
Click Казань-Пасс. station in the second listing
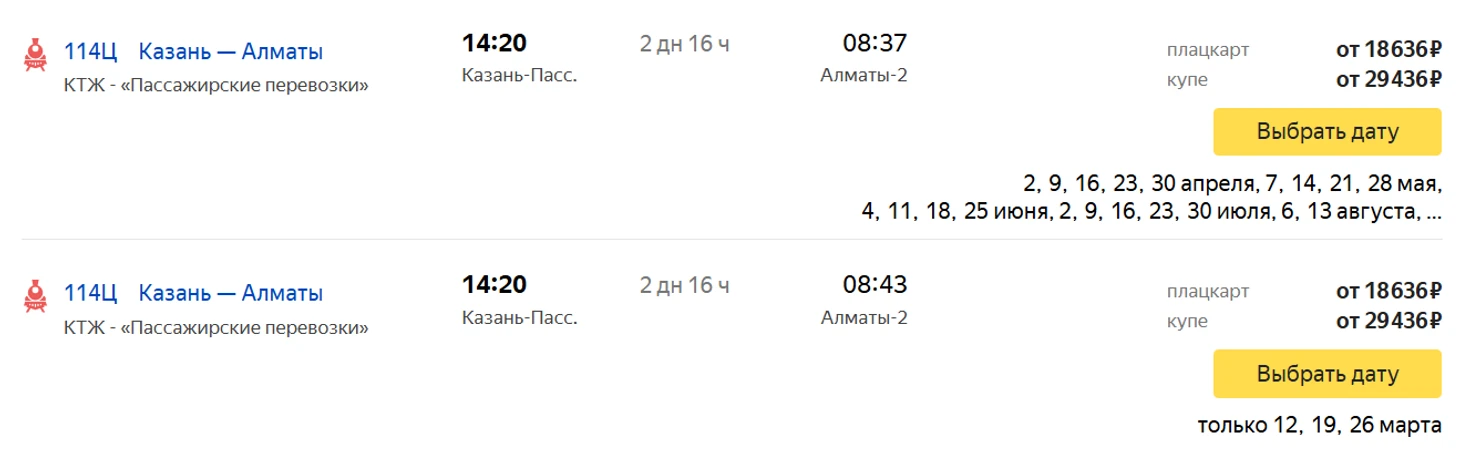[x=519, y=318]
